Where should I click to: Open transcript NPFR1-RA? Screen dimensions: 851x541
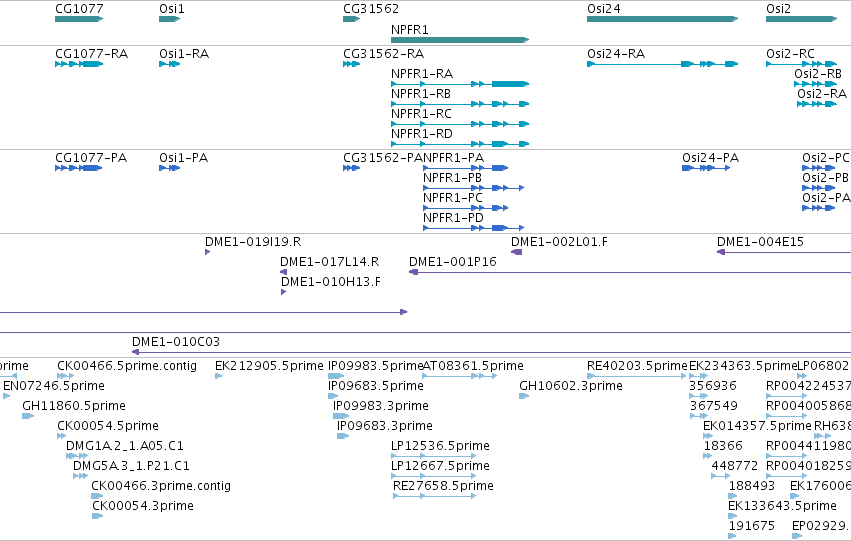pos(460,84)
